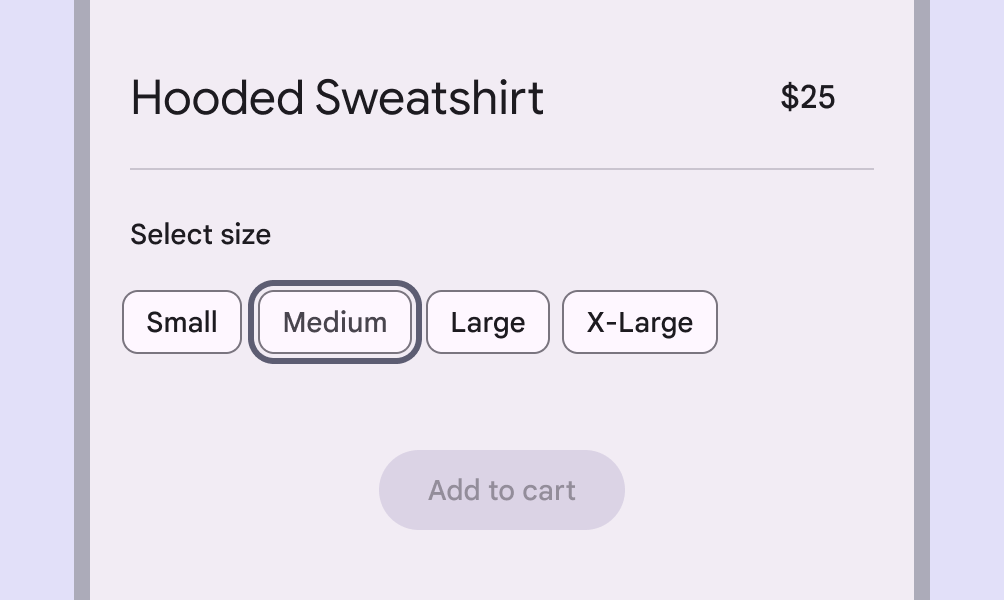Screen dimensions: 1004x600
Task: Click the word "Hooded" in the title
Action: (x=217, y=98)
